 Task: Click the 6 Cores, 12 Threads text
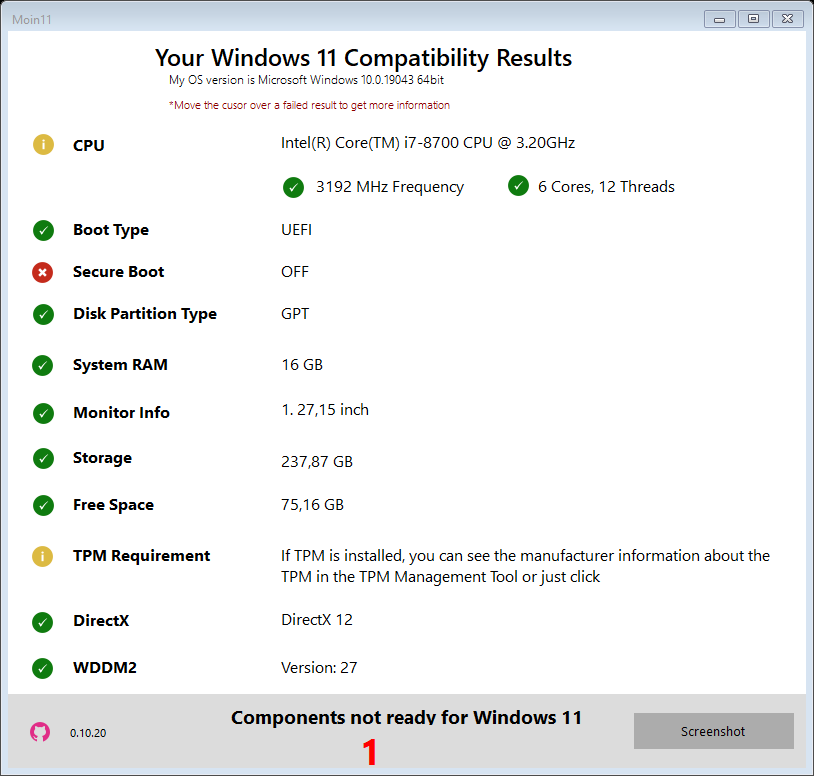606,187
